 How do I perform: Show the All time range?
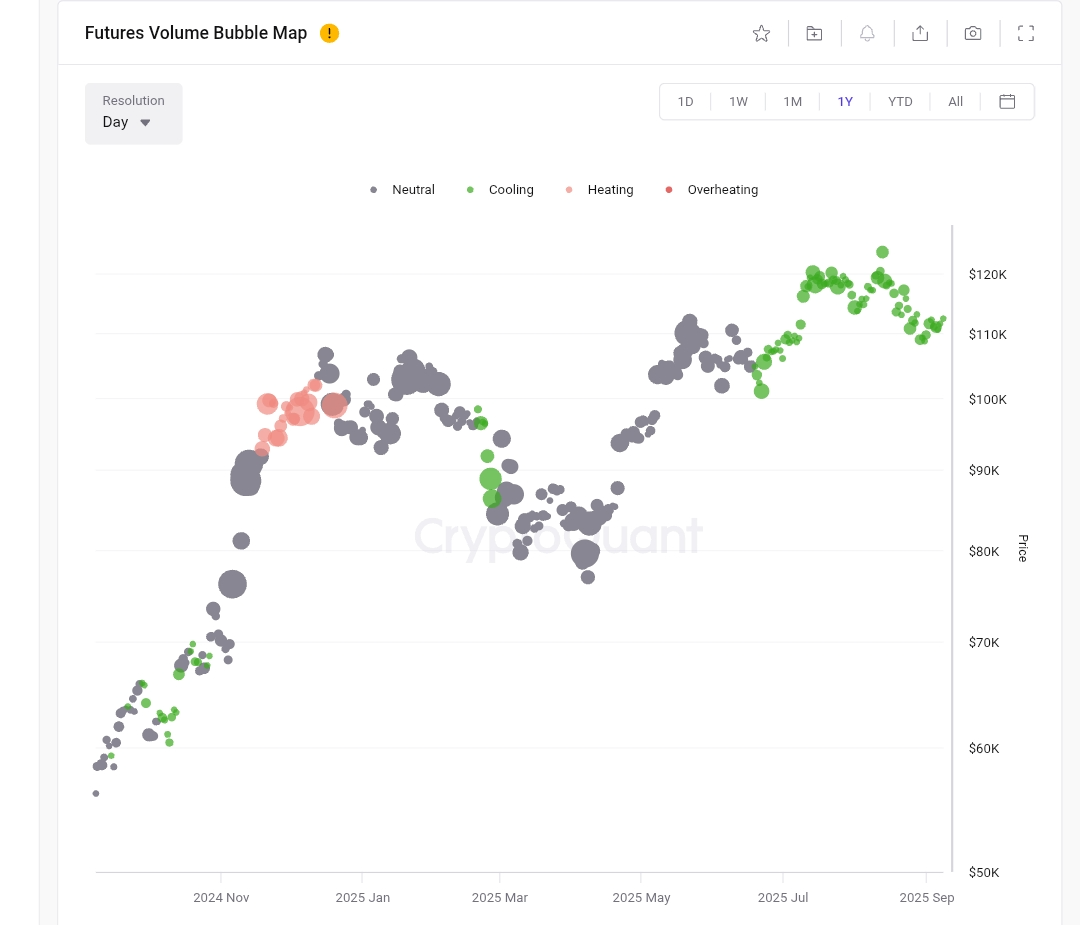click(955, 102)
